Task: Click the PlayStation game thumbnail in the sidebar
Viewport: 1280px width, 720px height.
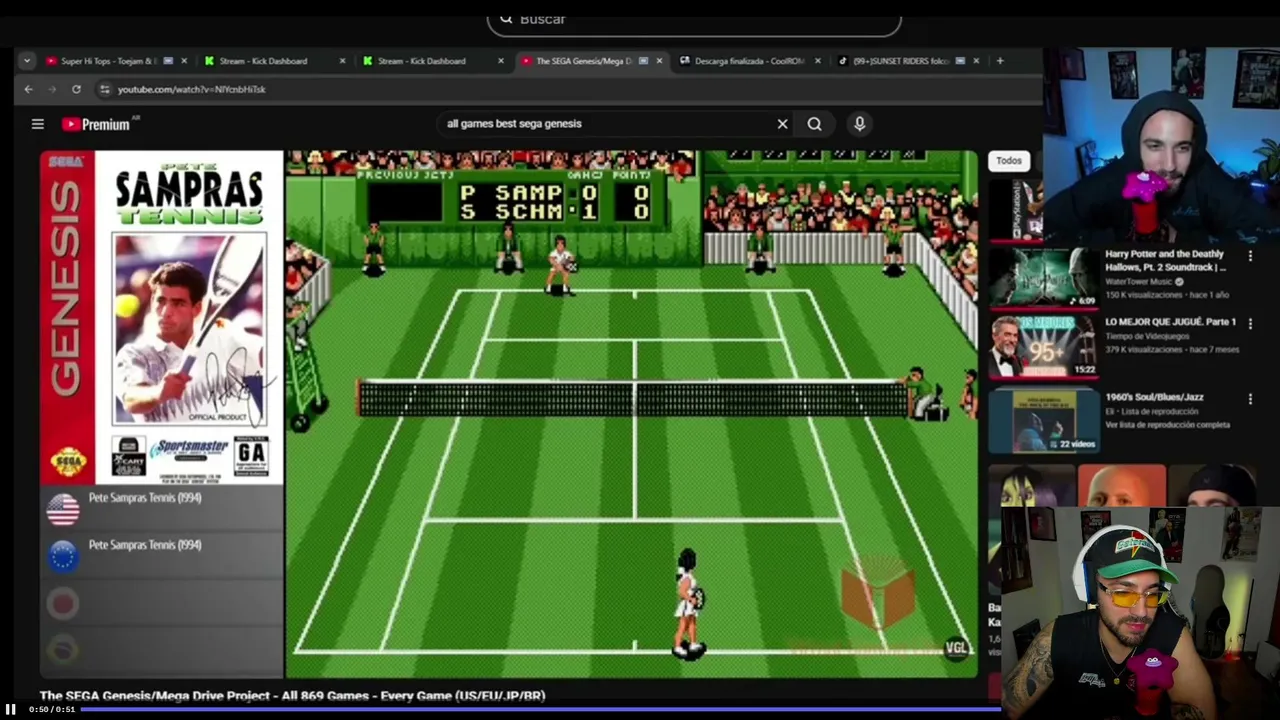Action: click(x=1016, y=209)
